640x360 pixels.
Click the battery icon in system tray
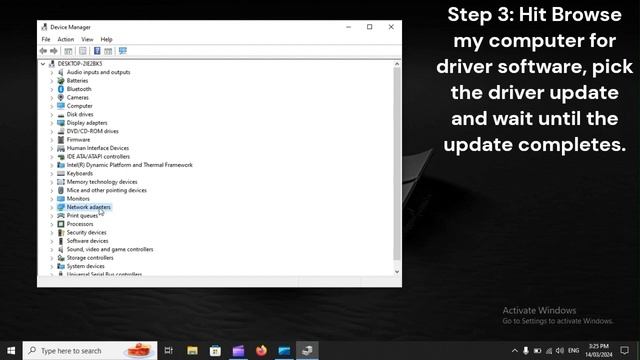pyautogui.click(x=538, y=351)
